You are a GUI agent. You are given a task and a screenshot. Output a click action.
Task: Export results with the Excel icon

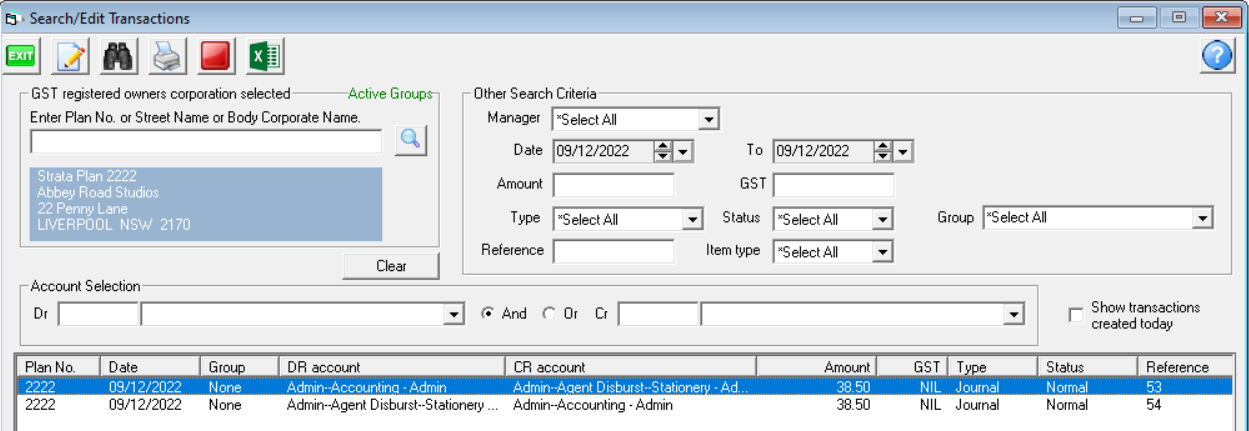[x=266, y=57]
